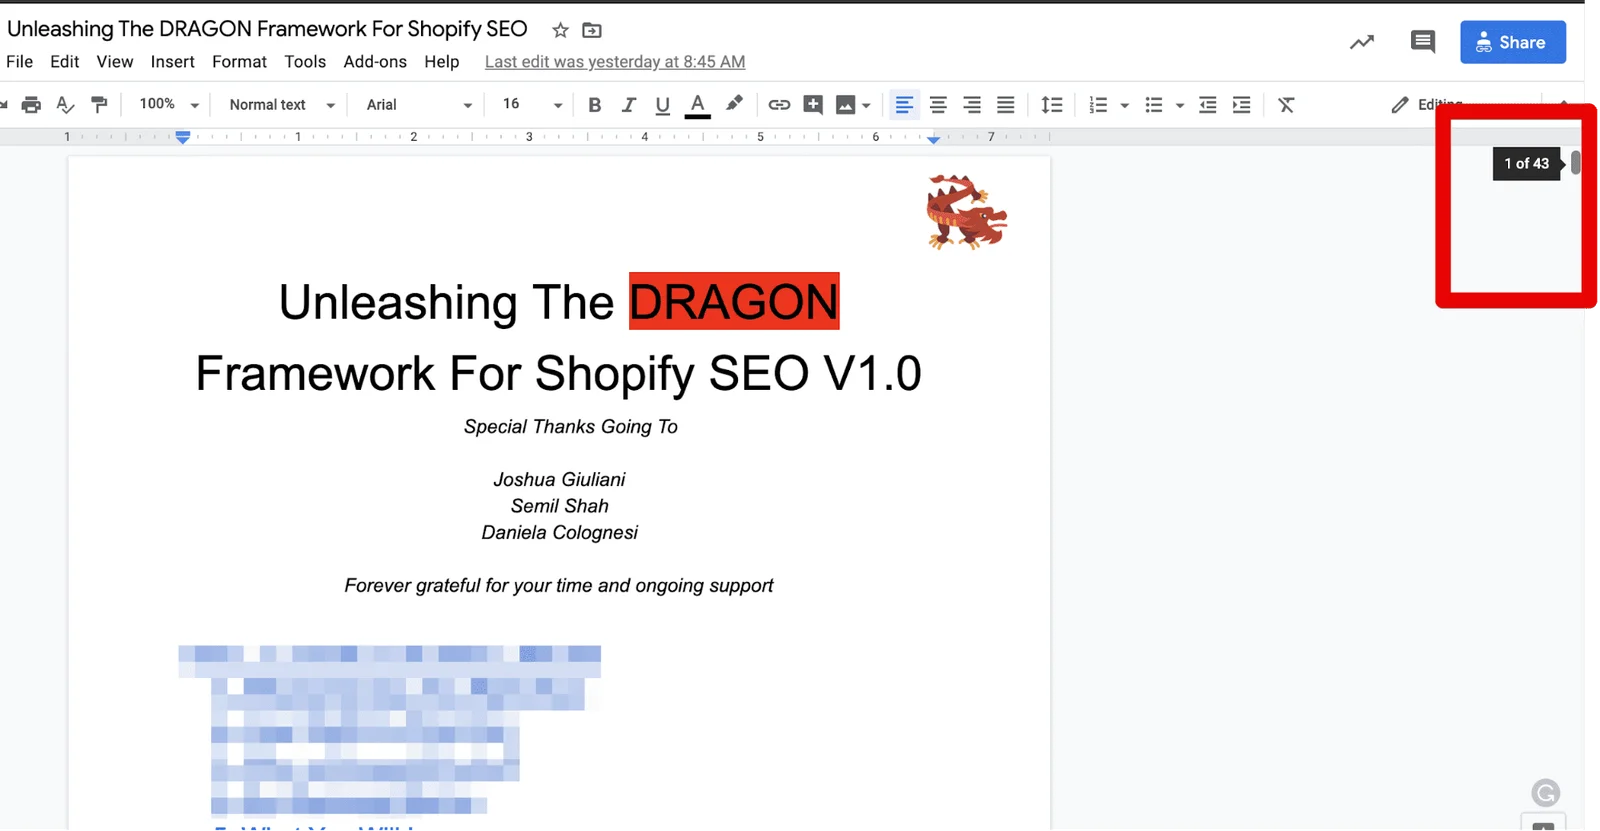Screen dimensions: 1600x831
Task: Set right alignment
Action: (x=972, y=104)
